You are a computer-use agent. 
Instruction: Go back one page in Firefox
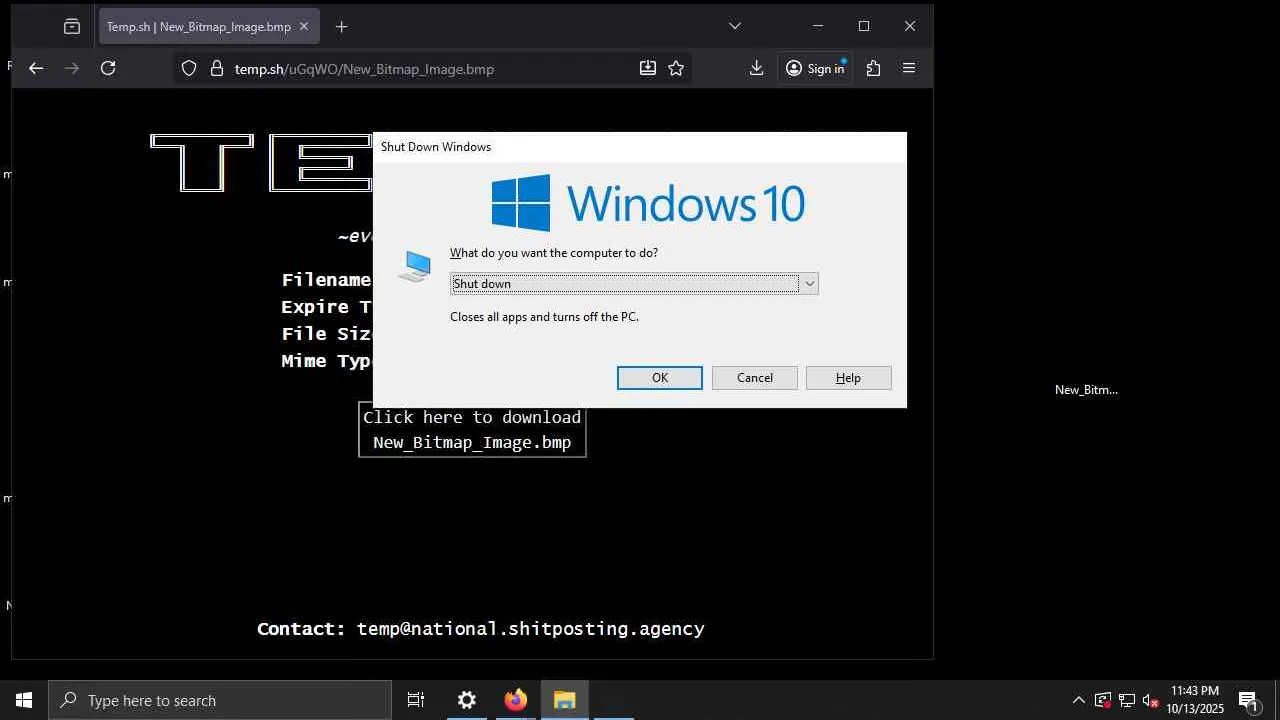click(x=36, y=68)
